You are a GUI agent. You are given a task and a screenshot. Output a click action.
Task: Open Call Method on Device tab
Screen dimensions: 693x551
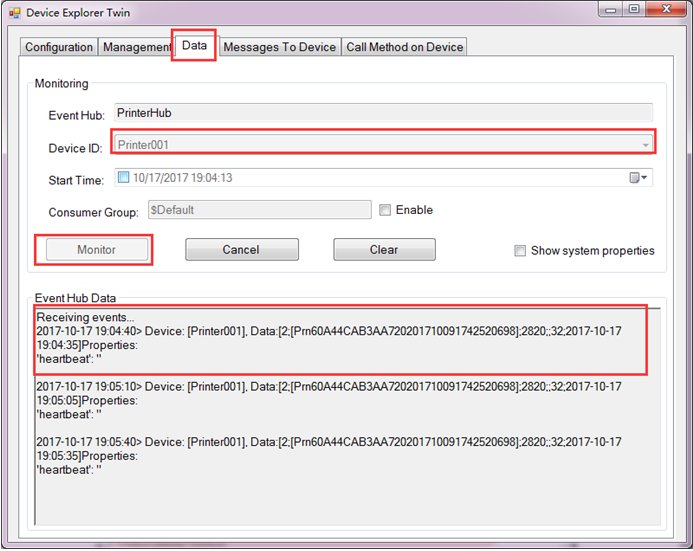click(x=404, y=47)
